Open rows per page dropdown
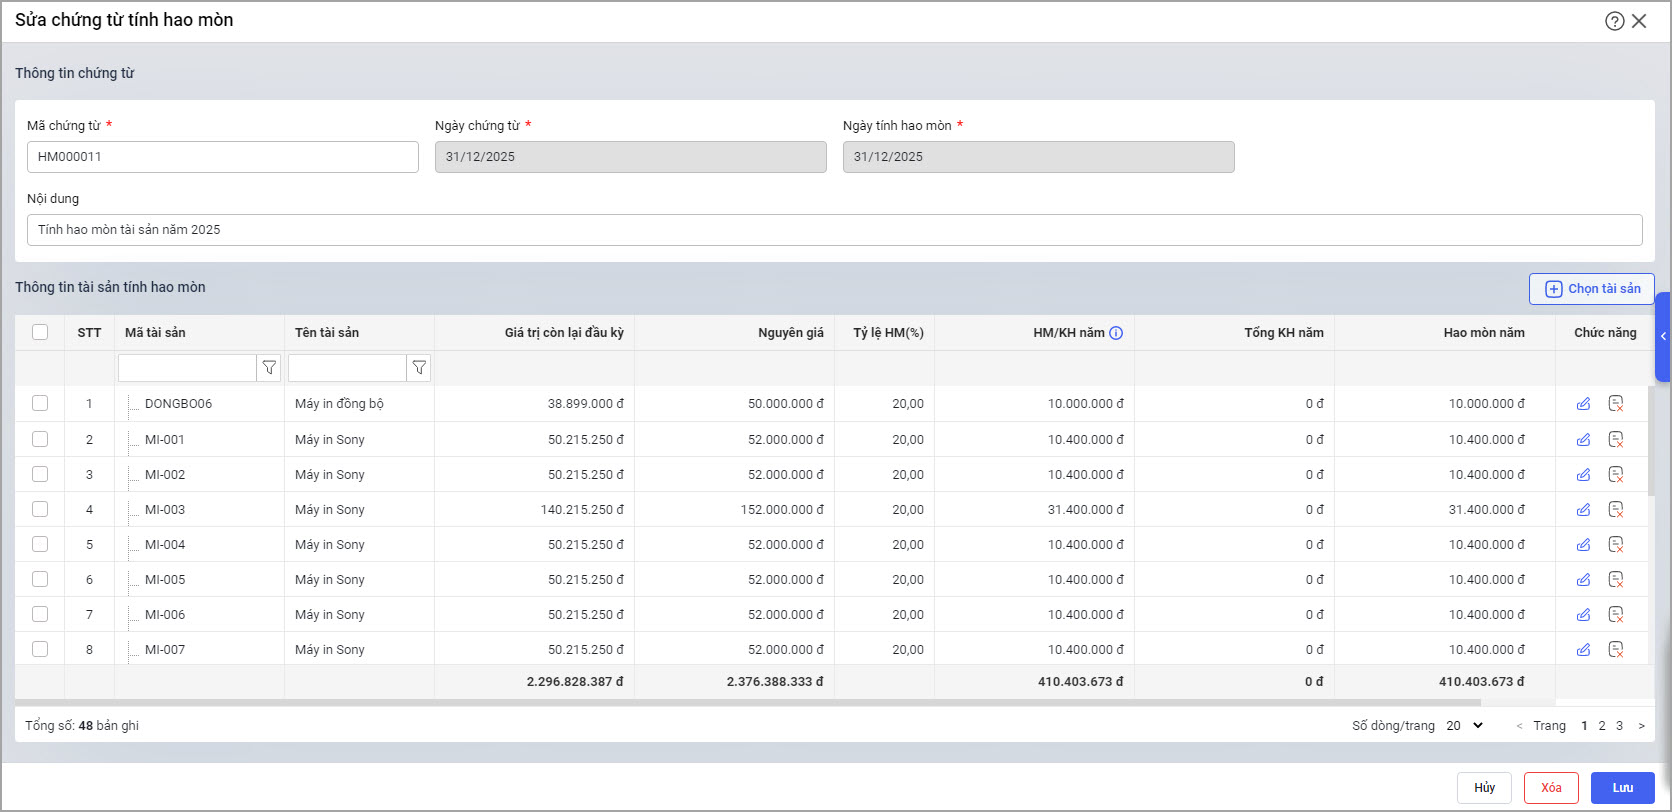This screenshot has height=812, width=1672. click(x=1465, y=726)
